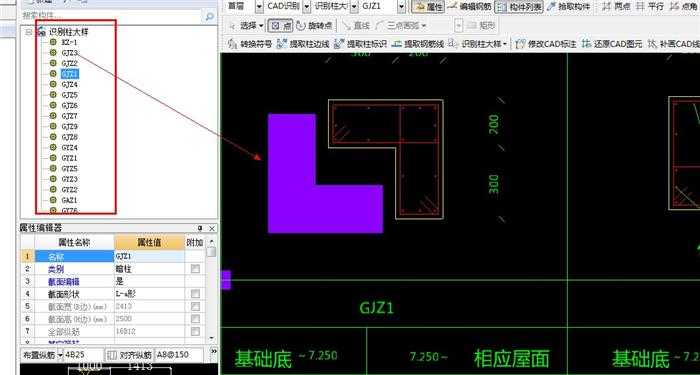
Task: Select GJZ7 in component tree
Action: [70, 116]
